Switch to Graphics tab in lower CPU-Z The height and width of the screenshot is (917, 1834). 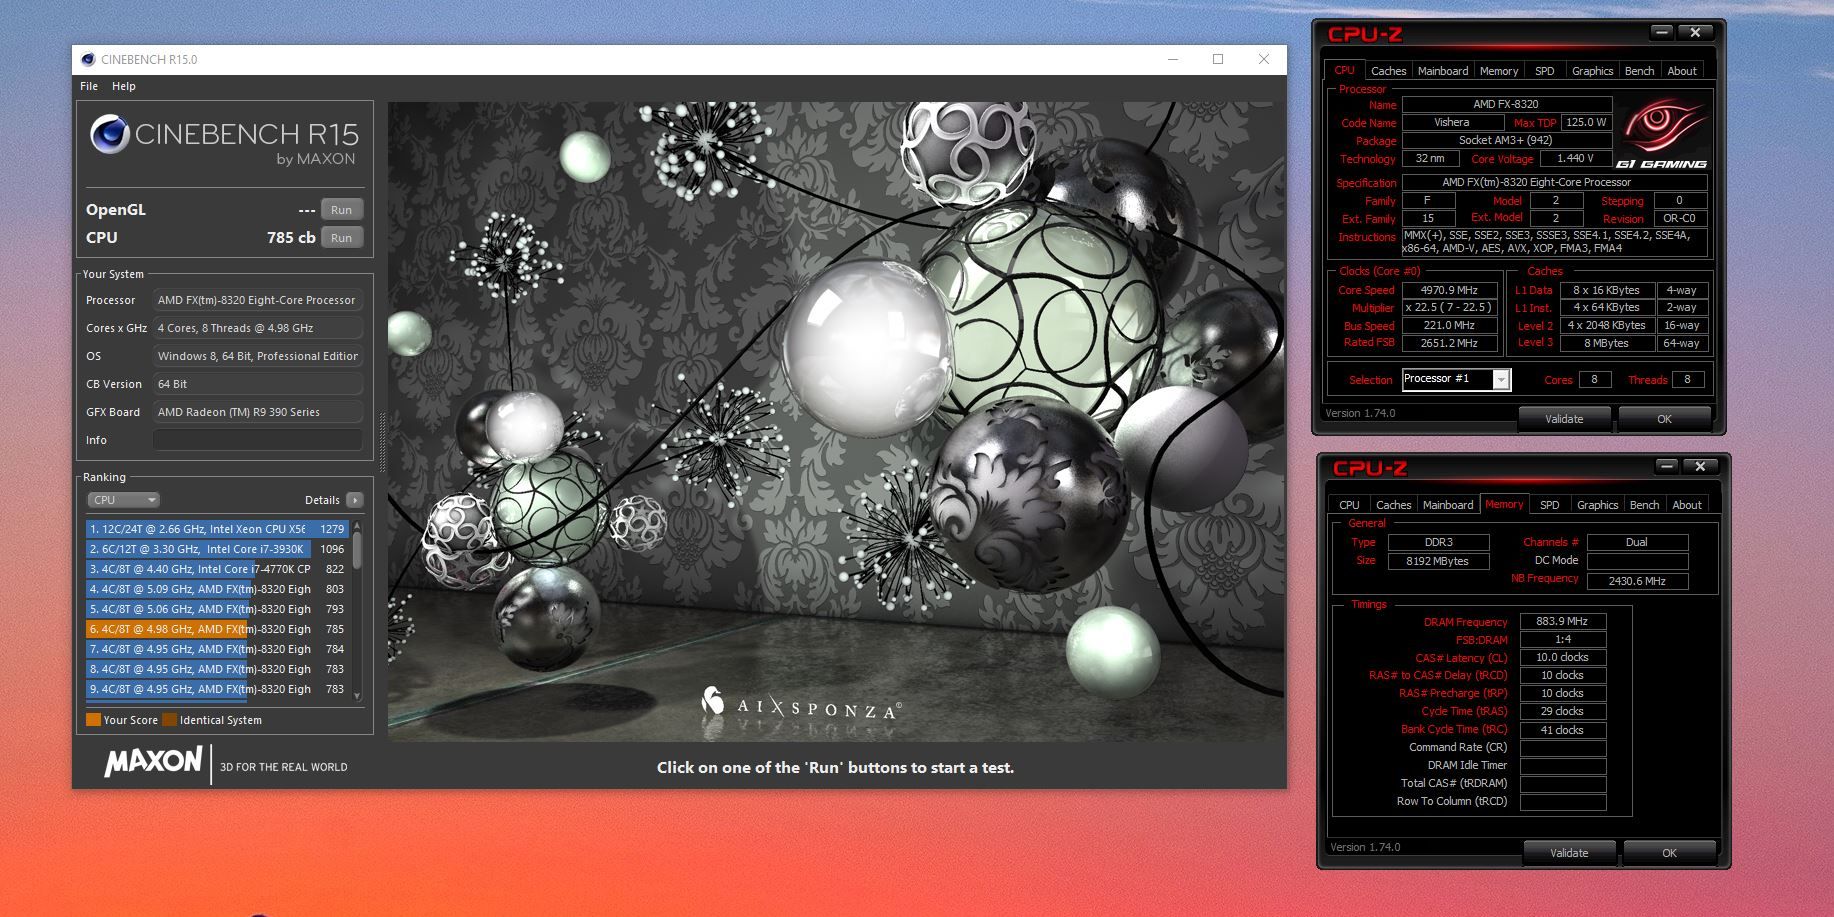[x=1597, y=505]
